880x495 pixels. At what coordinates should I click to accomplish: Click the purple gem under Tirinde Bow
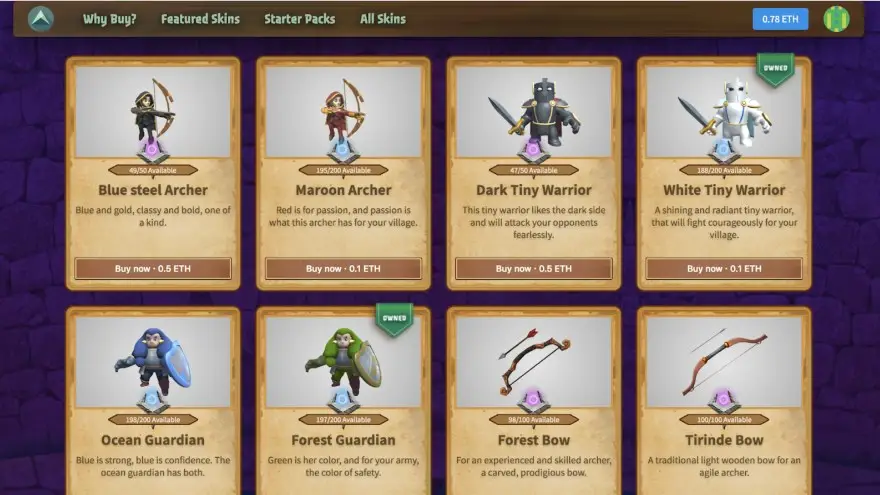(x=723, y=401)
